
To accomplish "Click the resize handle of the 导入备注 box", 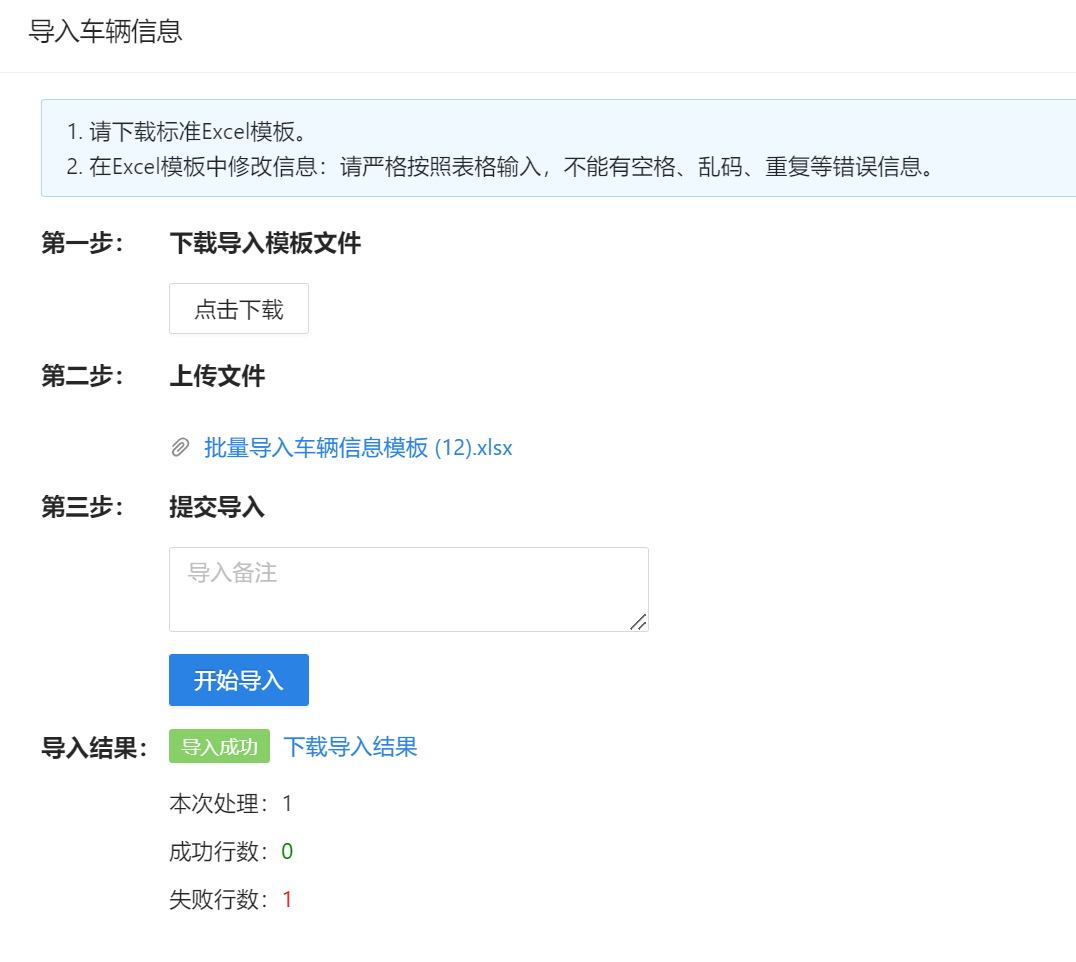I will pyautogui.click(x=638, y=622).
